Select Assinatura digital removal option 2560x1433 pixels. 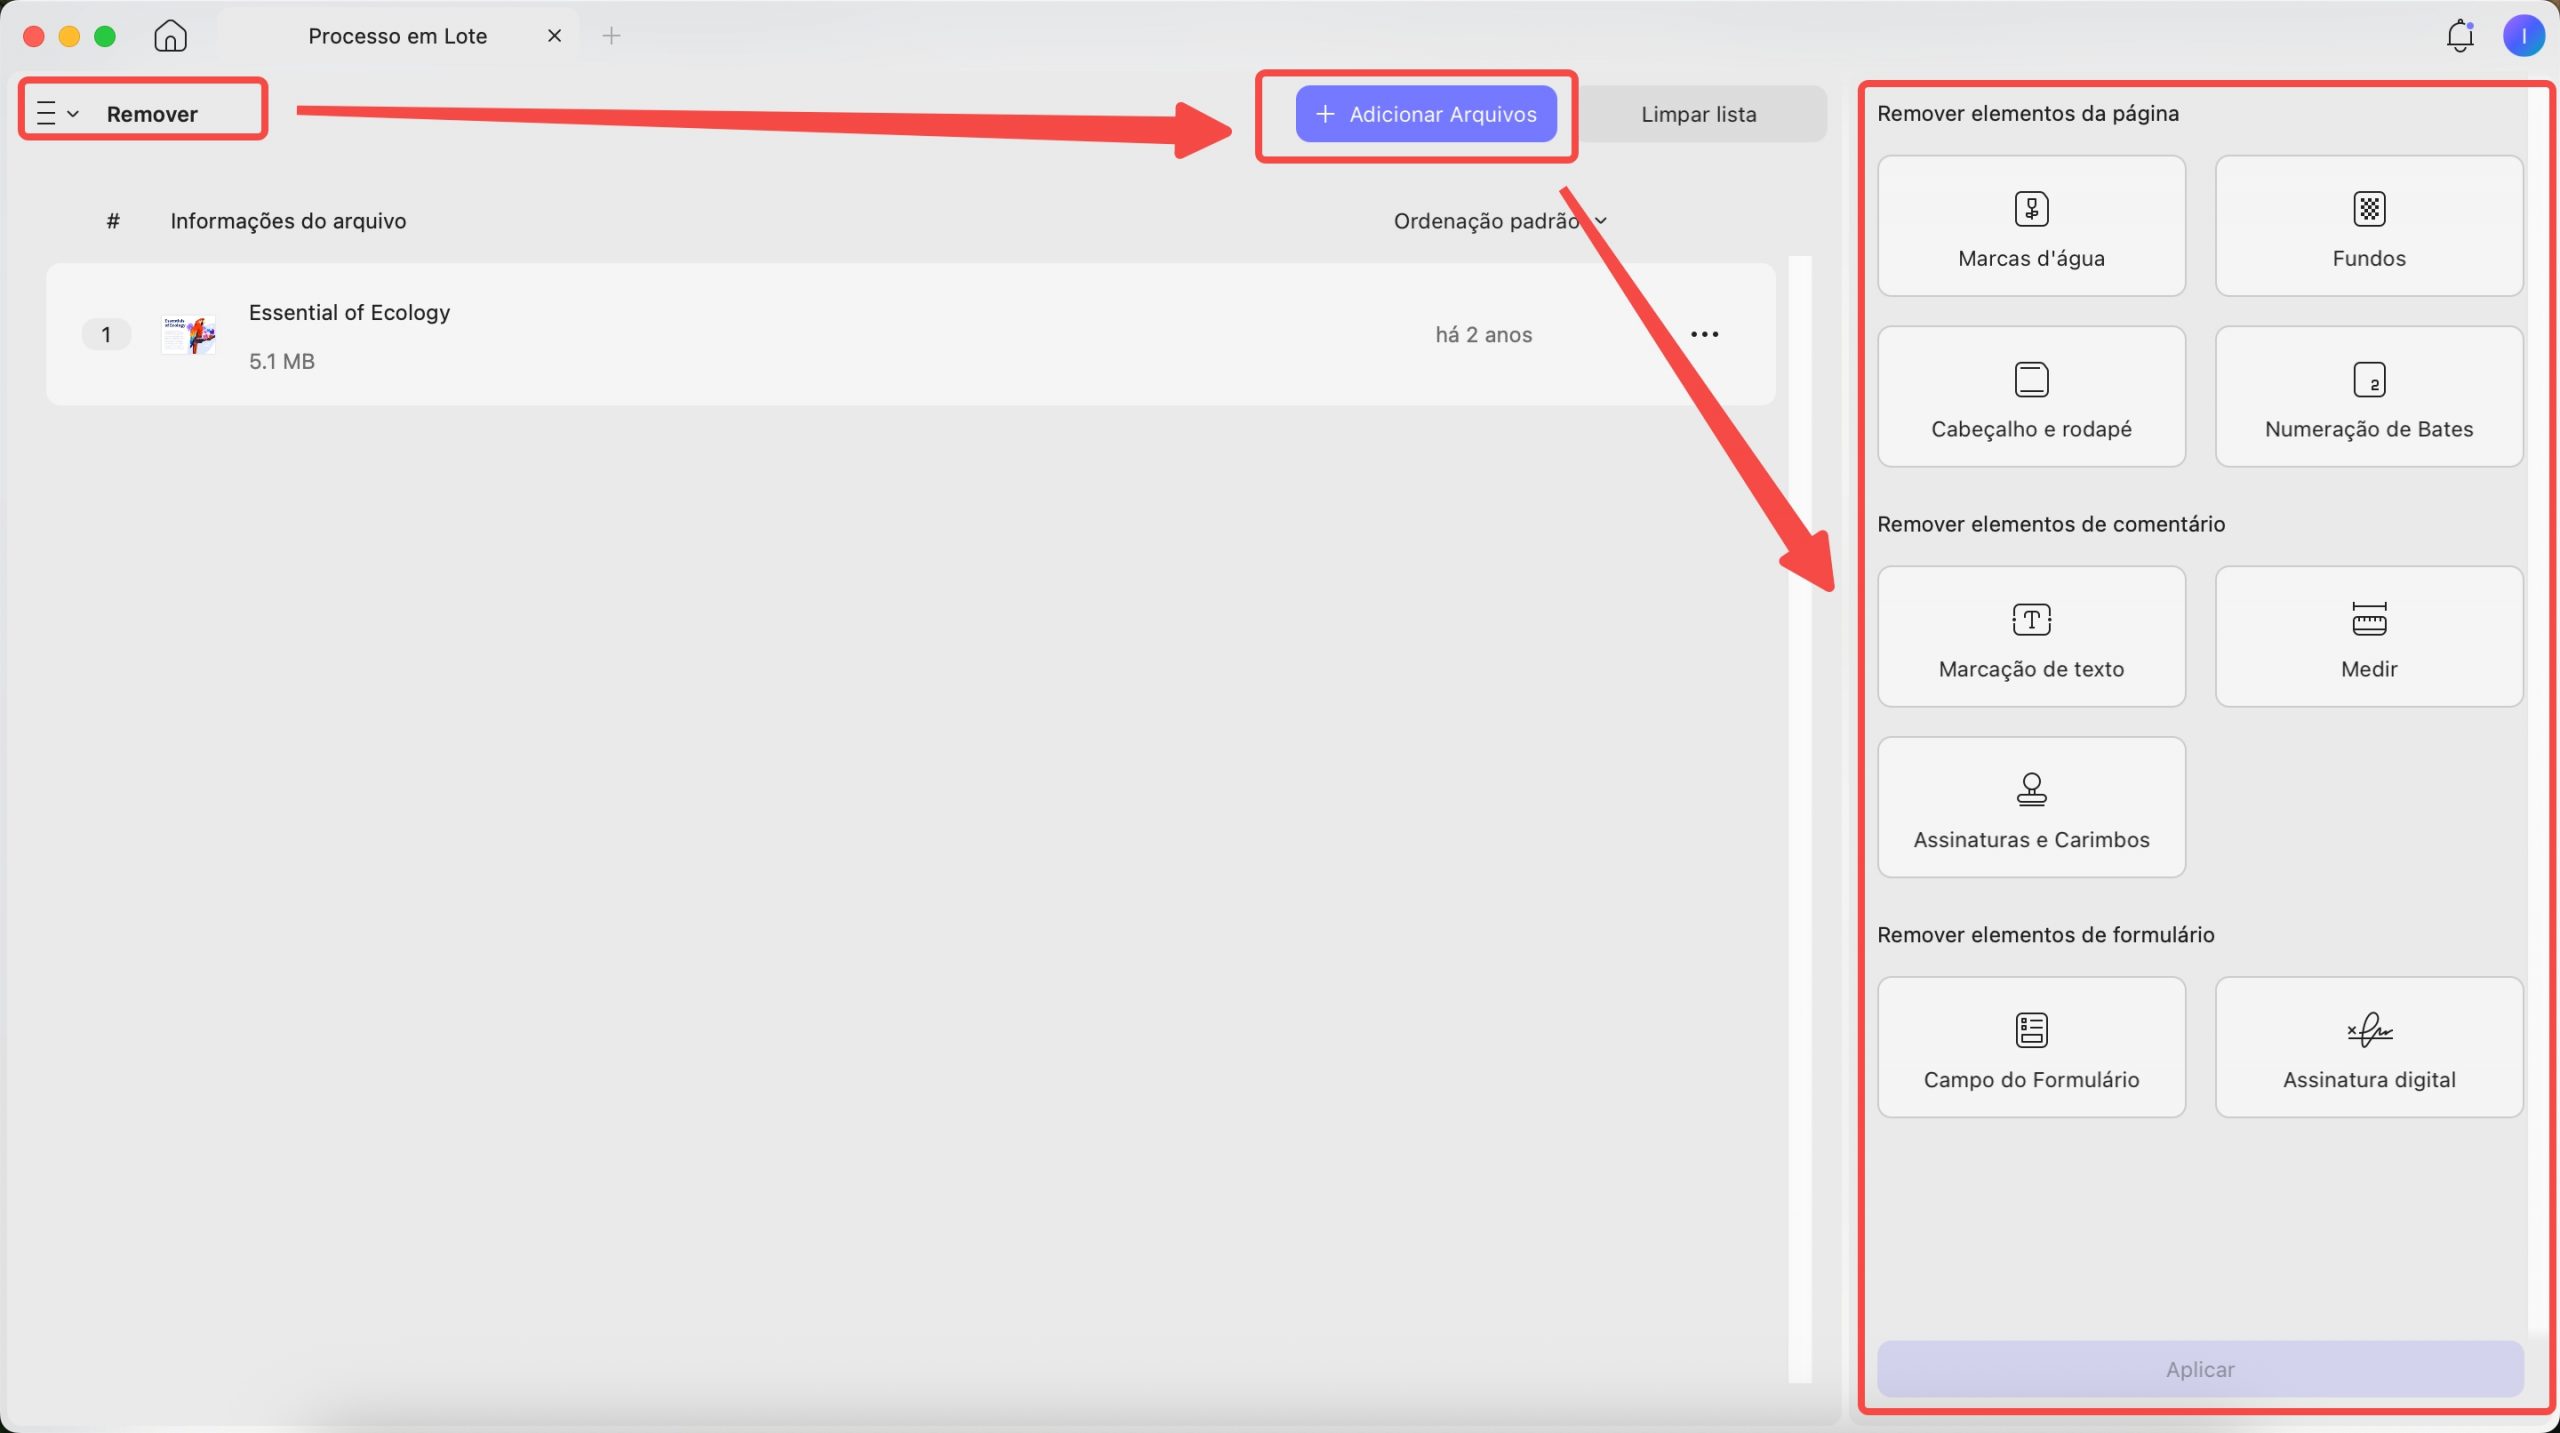coord(2369,1047)
